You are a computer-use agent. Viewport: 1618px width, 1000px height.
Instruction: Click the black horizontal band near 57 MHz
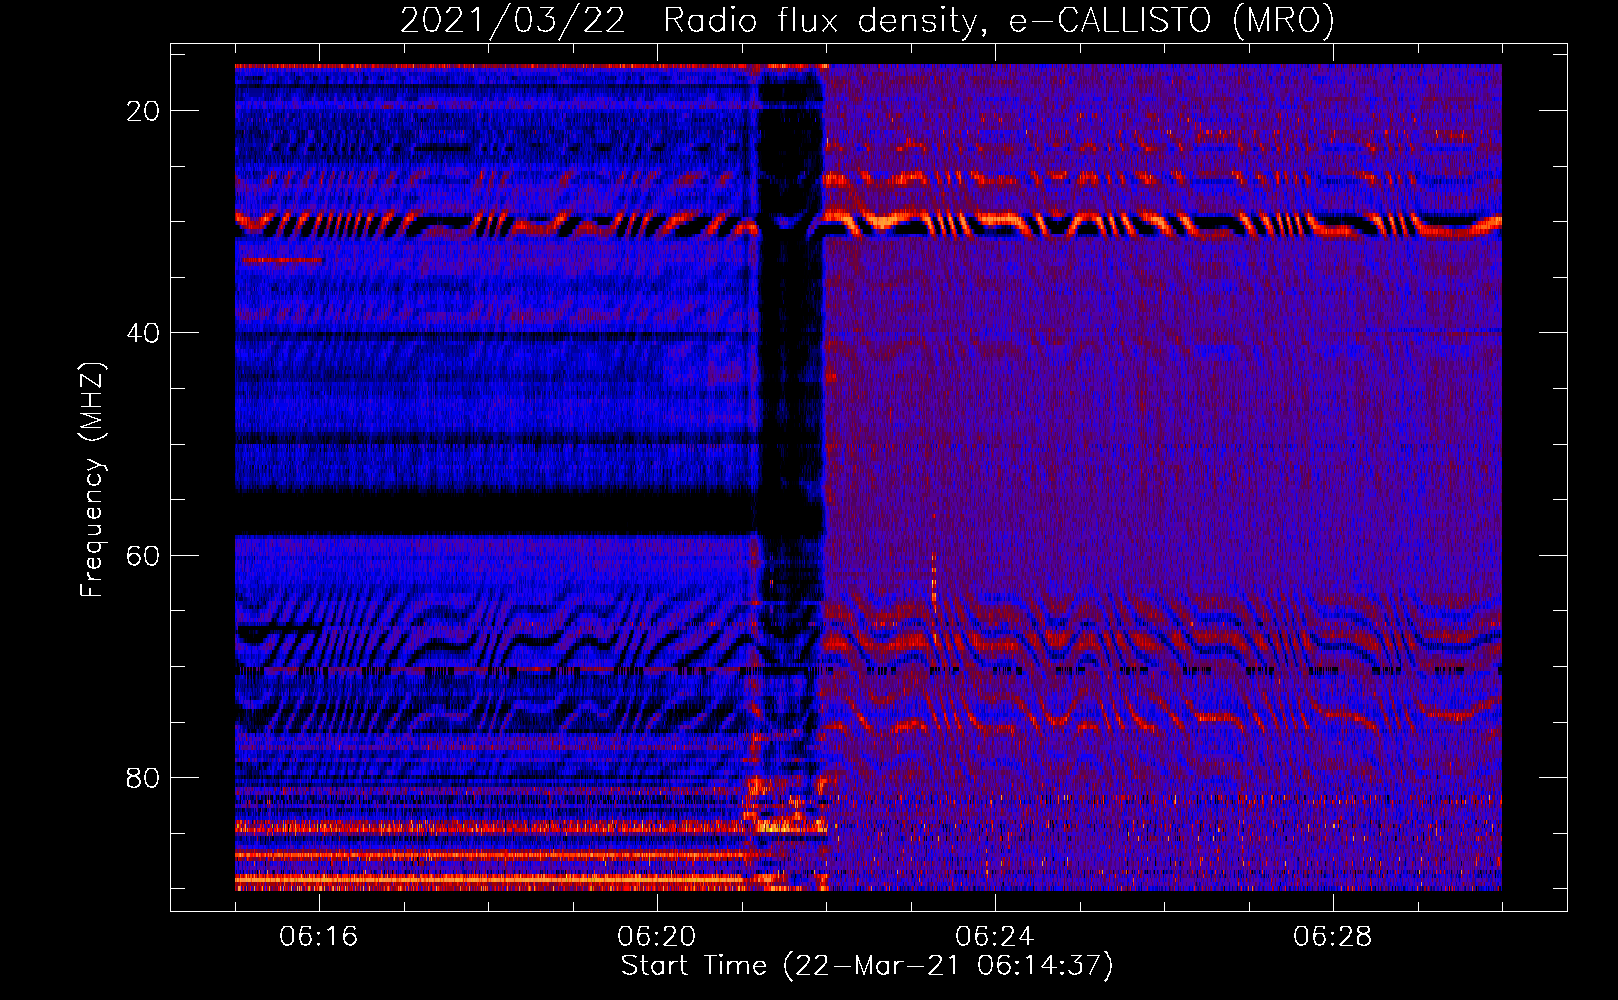(495, 514)
